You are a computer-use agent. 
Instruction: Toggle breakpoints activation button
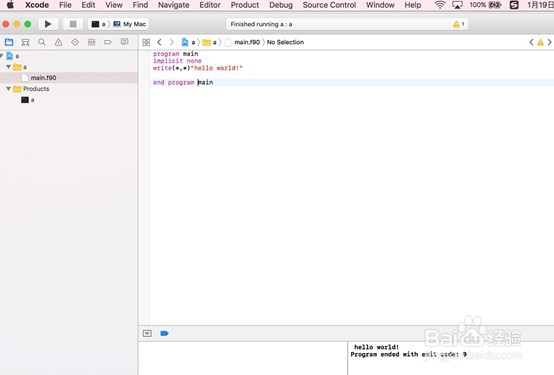click(x=164, y=333)
